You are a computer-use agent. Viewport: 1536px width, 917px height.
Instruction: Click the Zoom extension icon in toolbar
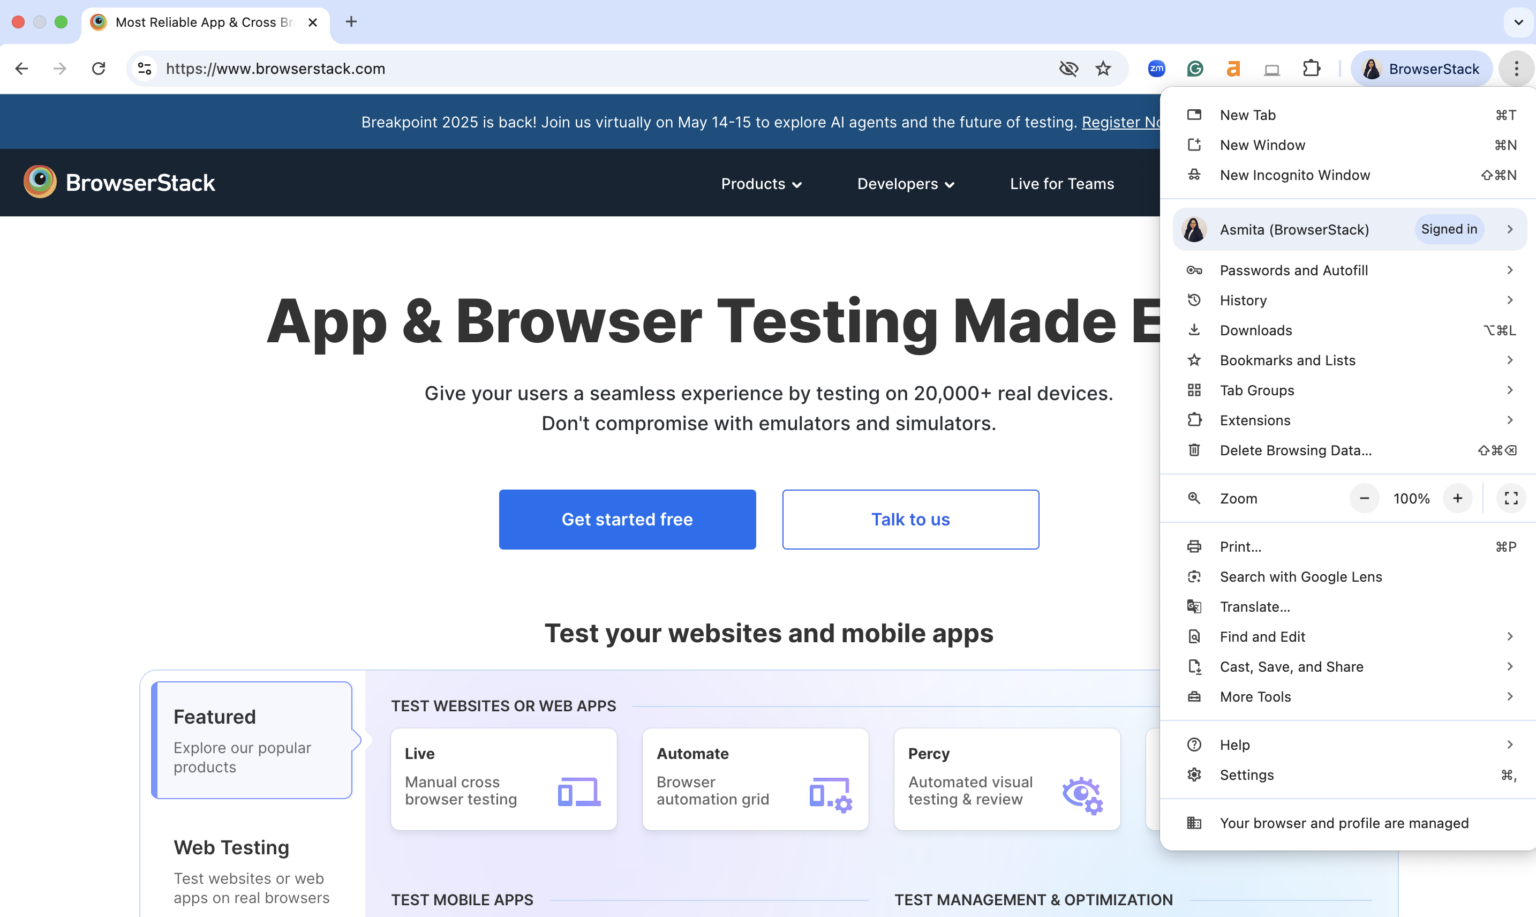click(1156, 69)
